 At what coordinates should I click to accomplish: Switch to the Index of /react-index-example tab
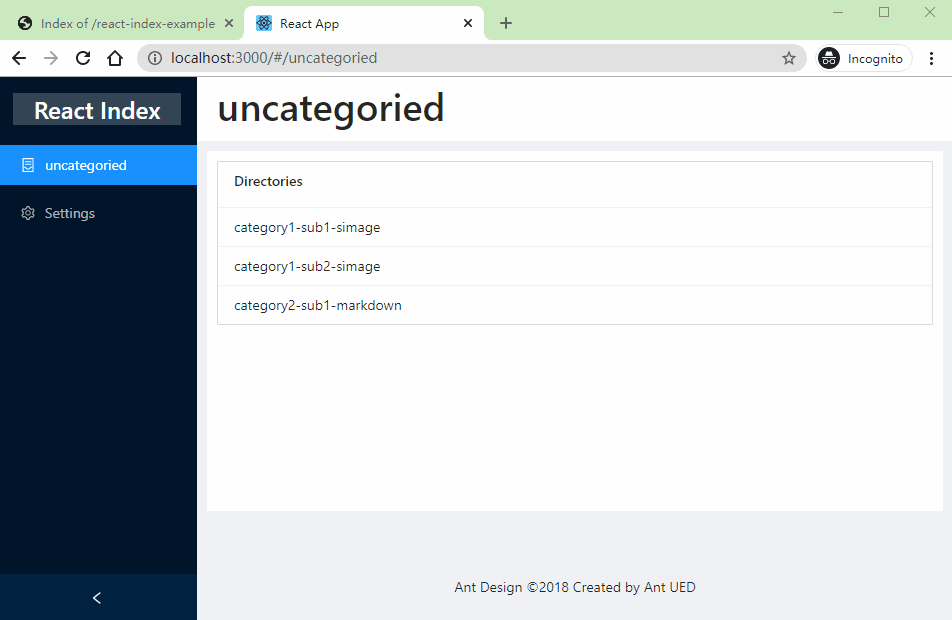click(118, 23)
